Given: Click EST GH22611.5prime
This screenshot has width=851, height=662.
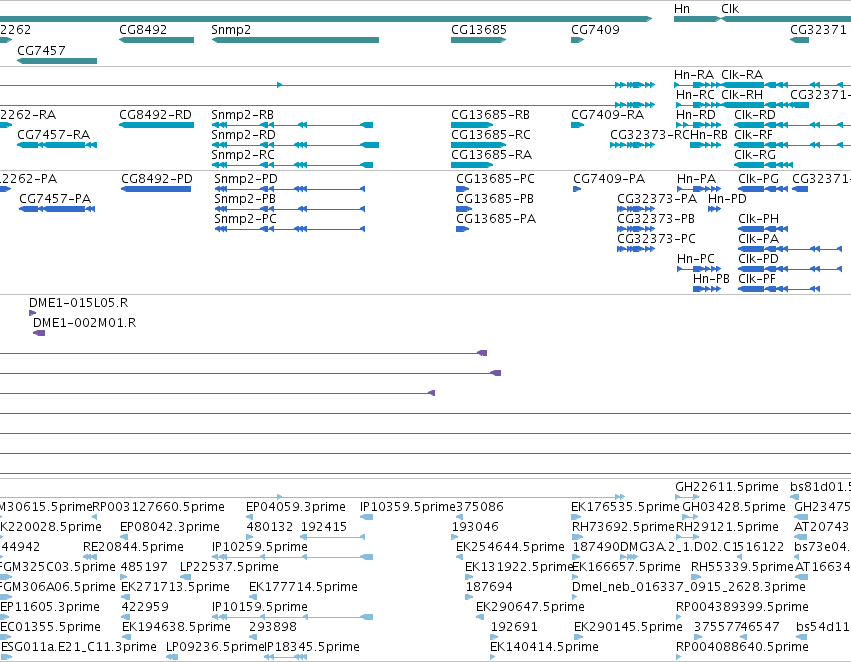Looking at the screenshot, I should (x=727, y=487).
